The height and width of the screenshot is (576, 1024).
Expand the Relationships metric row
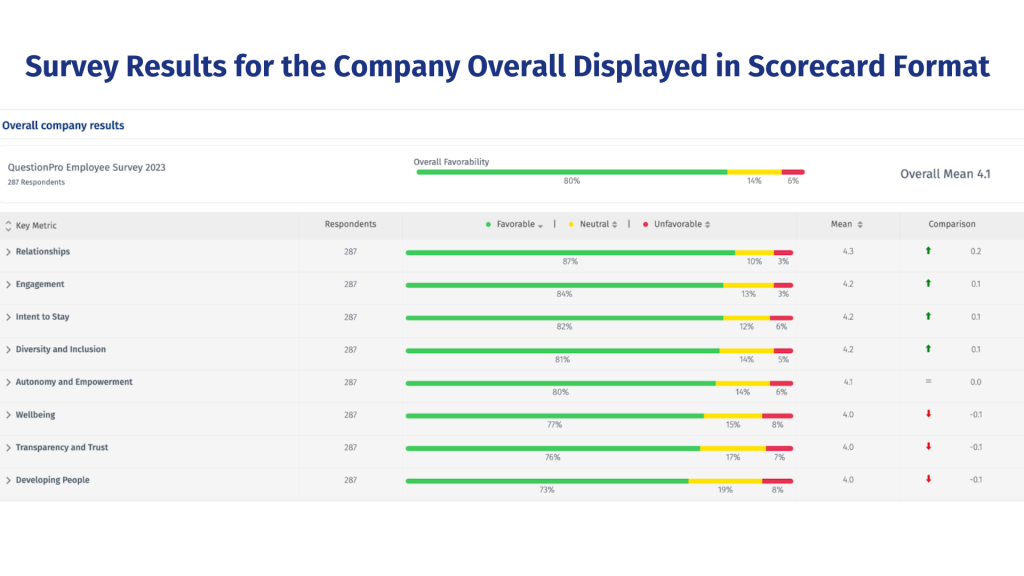point(8,252)
